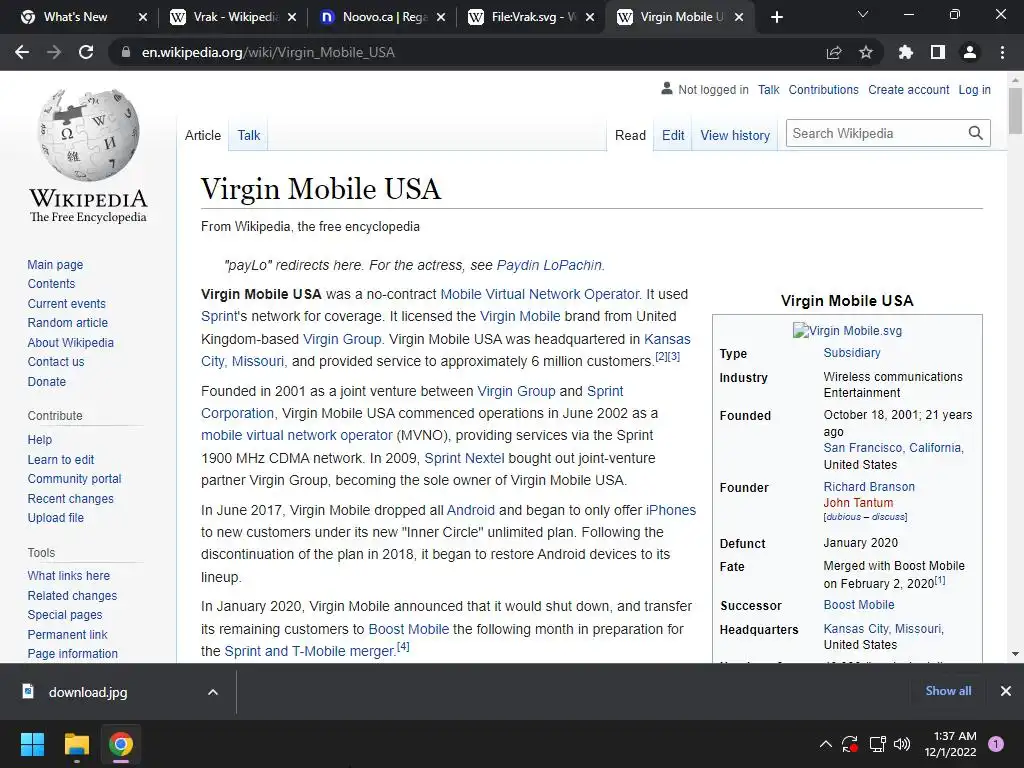The width and height of the screenshot is (1024, 768).
Task: Click Show all downloads
Action: click(948, 690)
